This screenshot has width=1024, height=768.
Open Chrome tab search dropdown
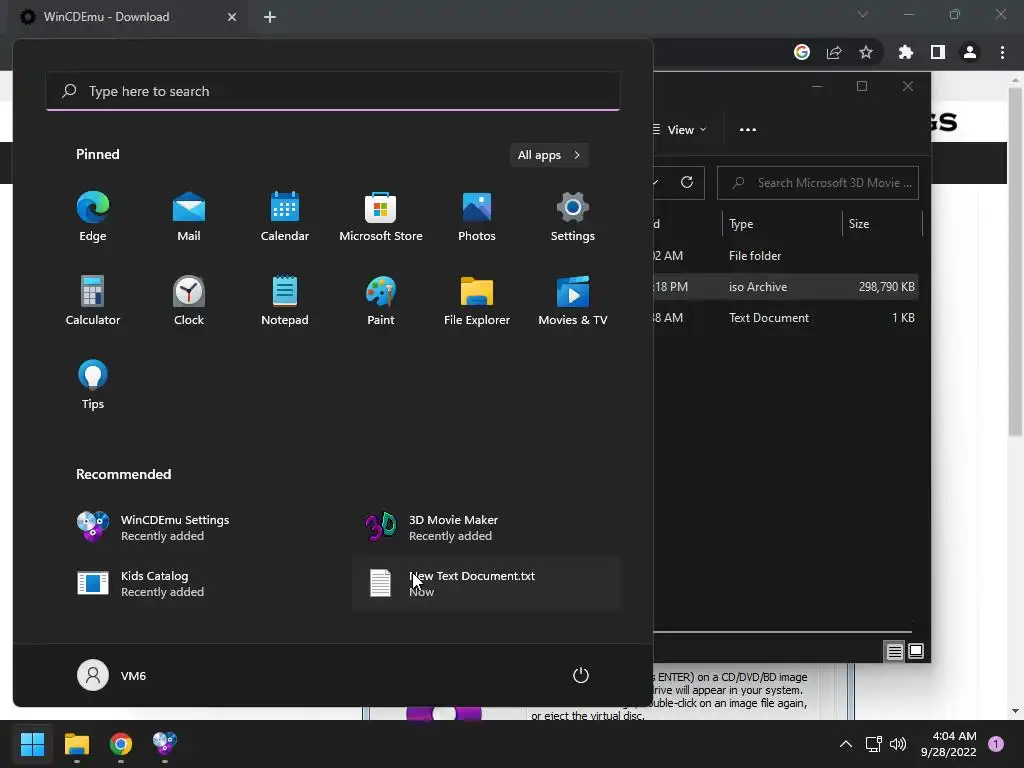tap(863, 14)
